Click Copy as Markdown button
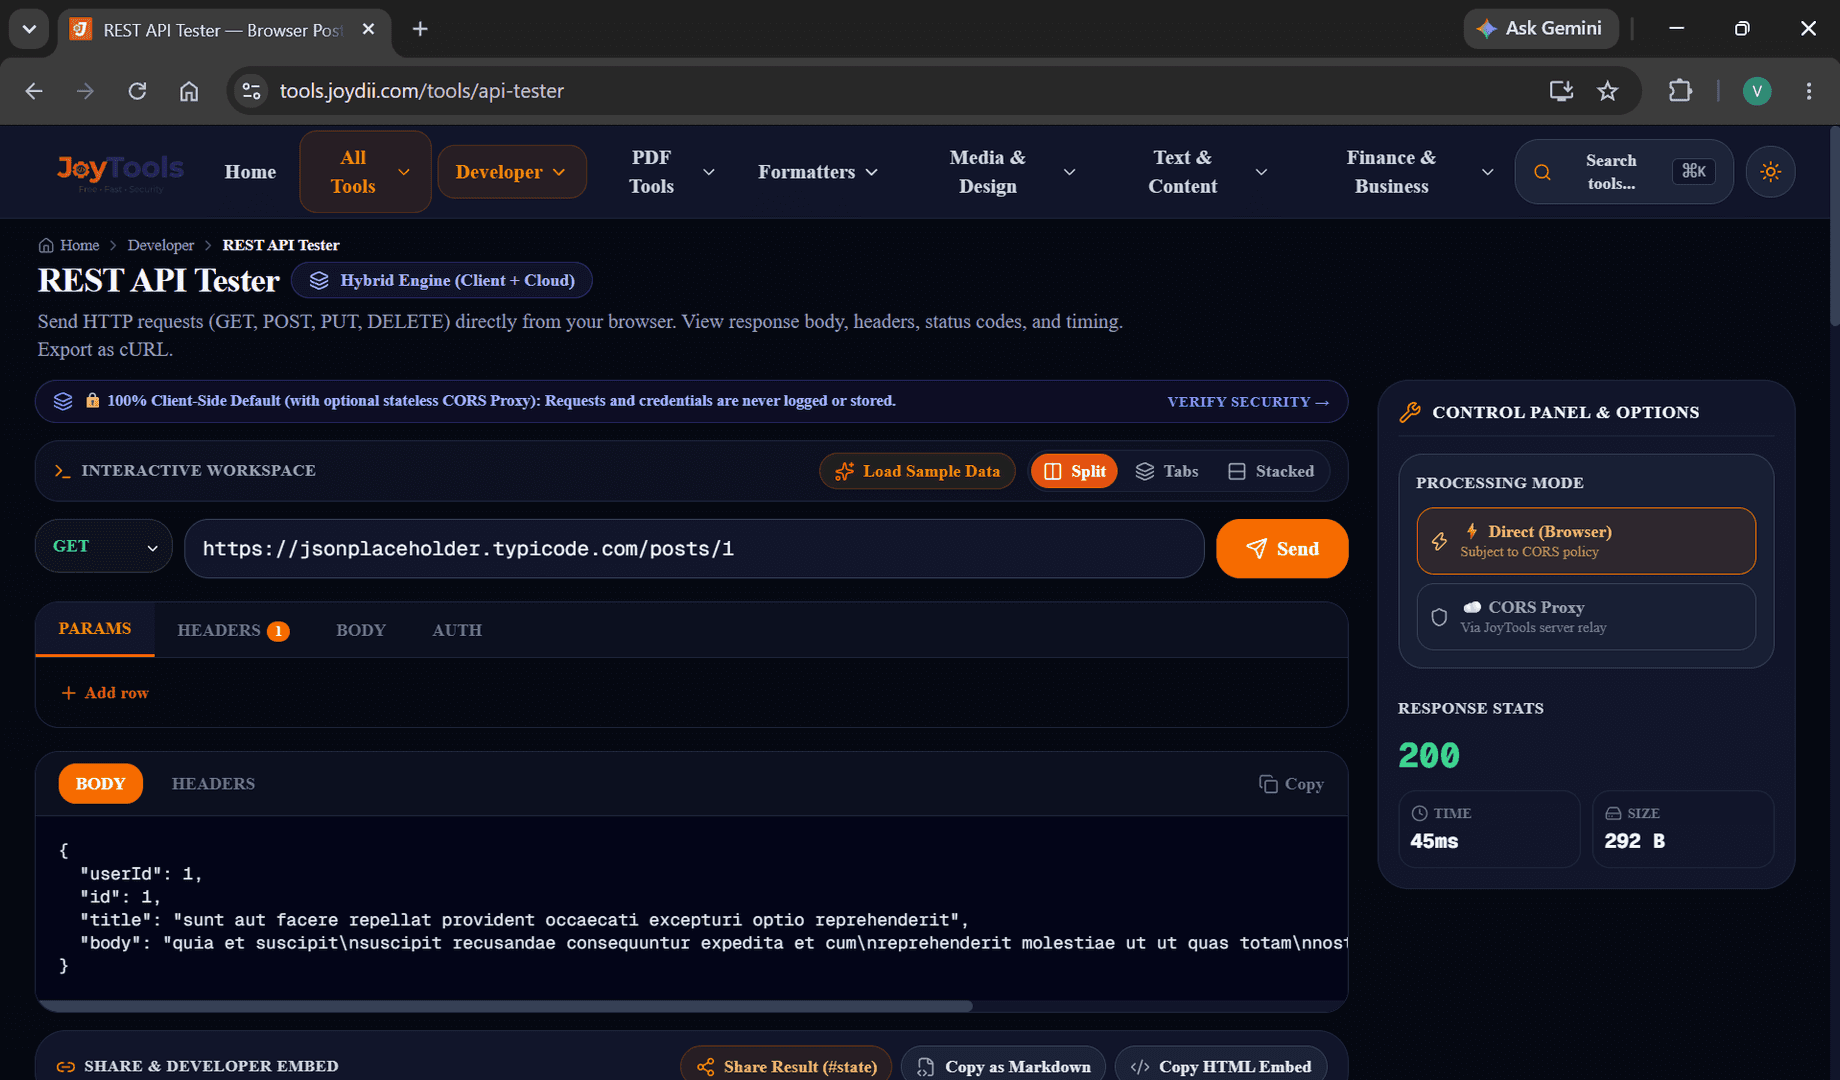This screenshot has height=1080, width=1840. [x=1003, y=1066]
